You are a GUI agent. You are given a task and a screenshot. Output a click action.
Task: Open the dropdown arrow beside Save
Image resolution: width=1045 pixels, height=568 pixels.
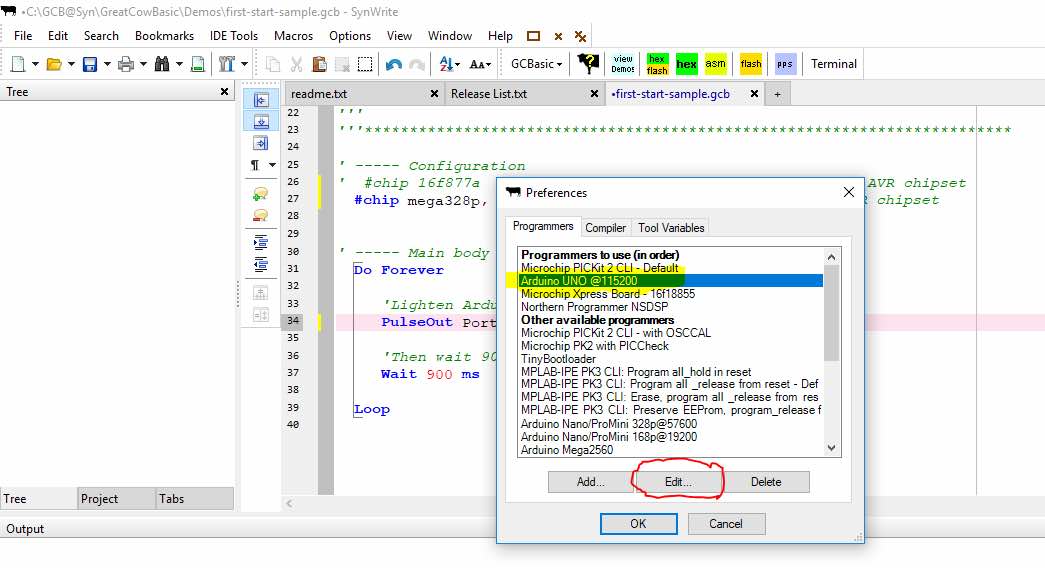(107, 64)
